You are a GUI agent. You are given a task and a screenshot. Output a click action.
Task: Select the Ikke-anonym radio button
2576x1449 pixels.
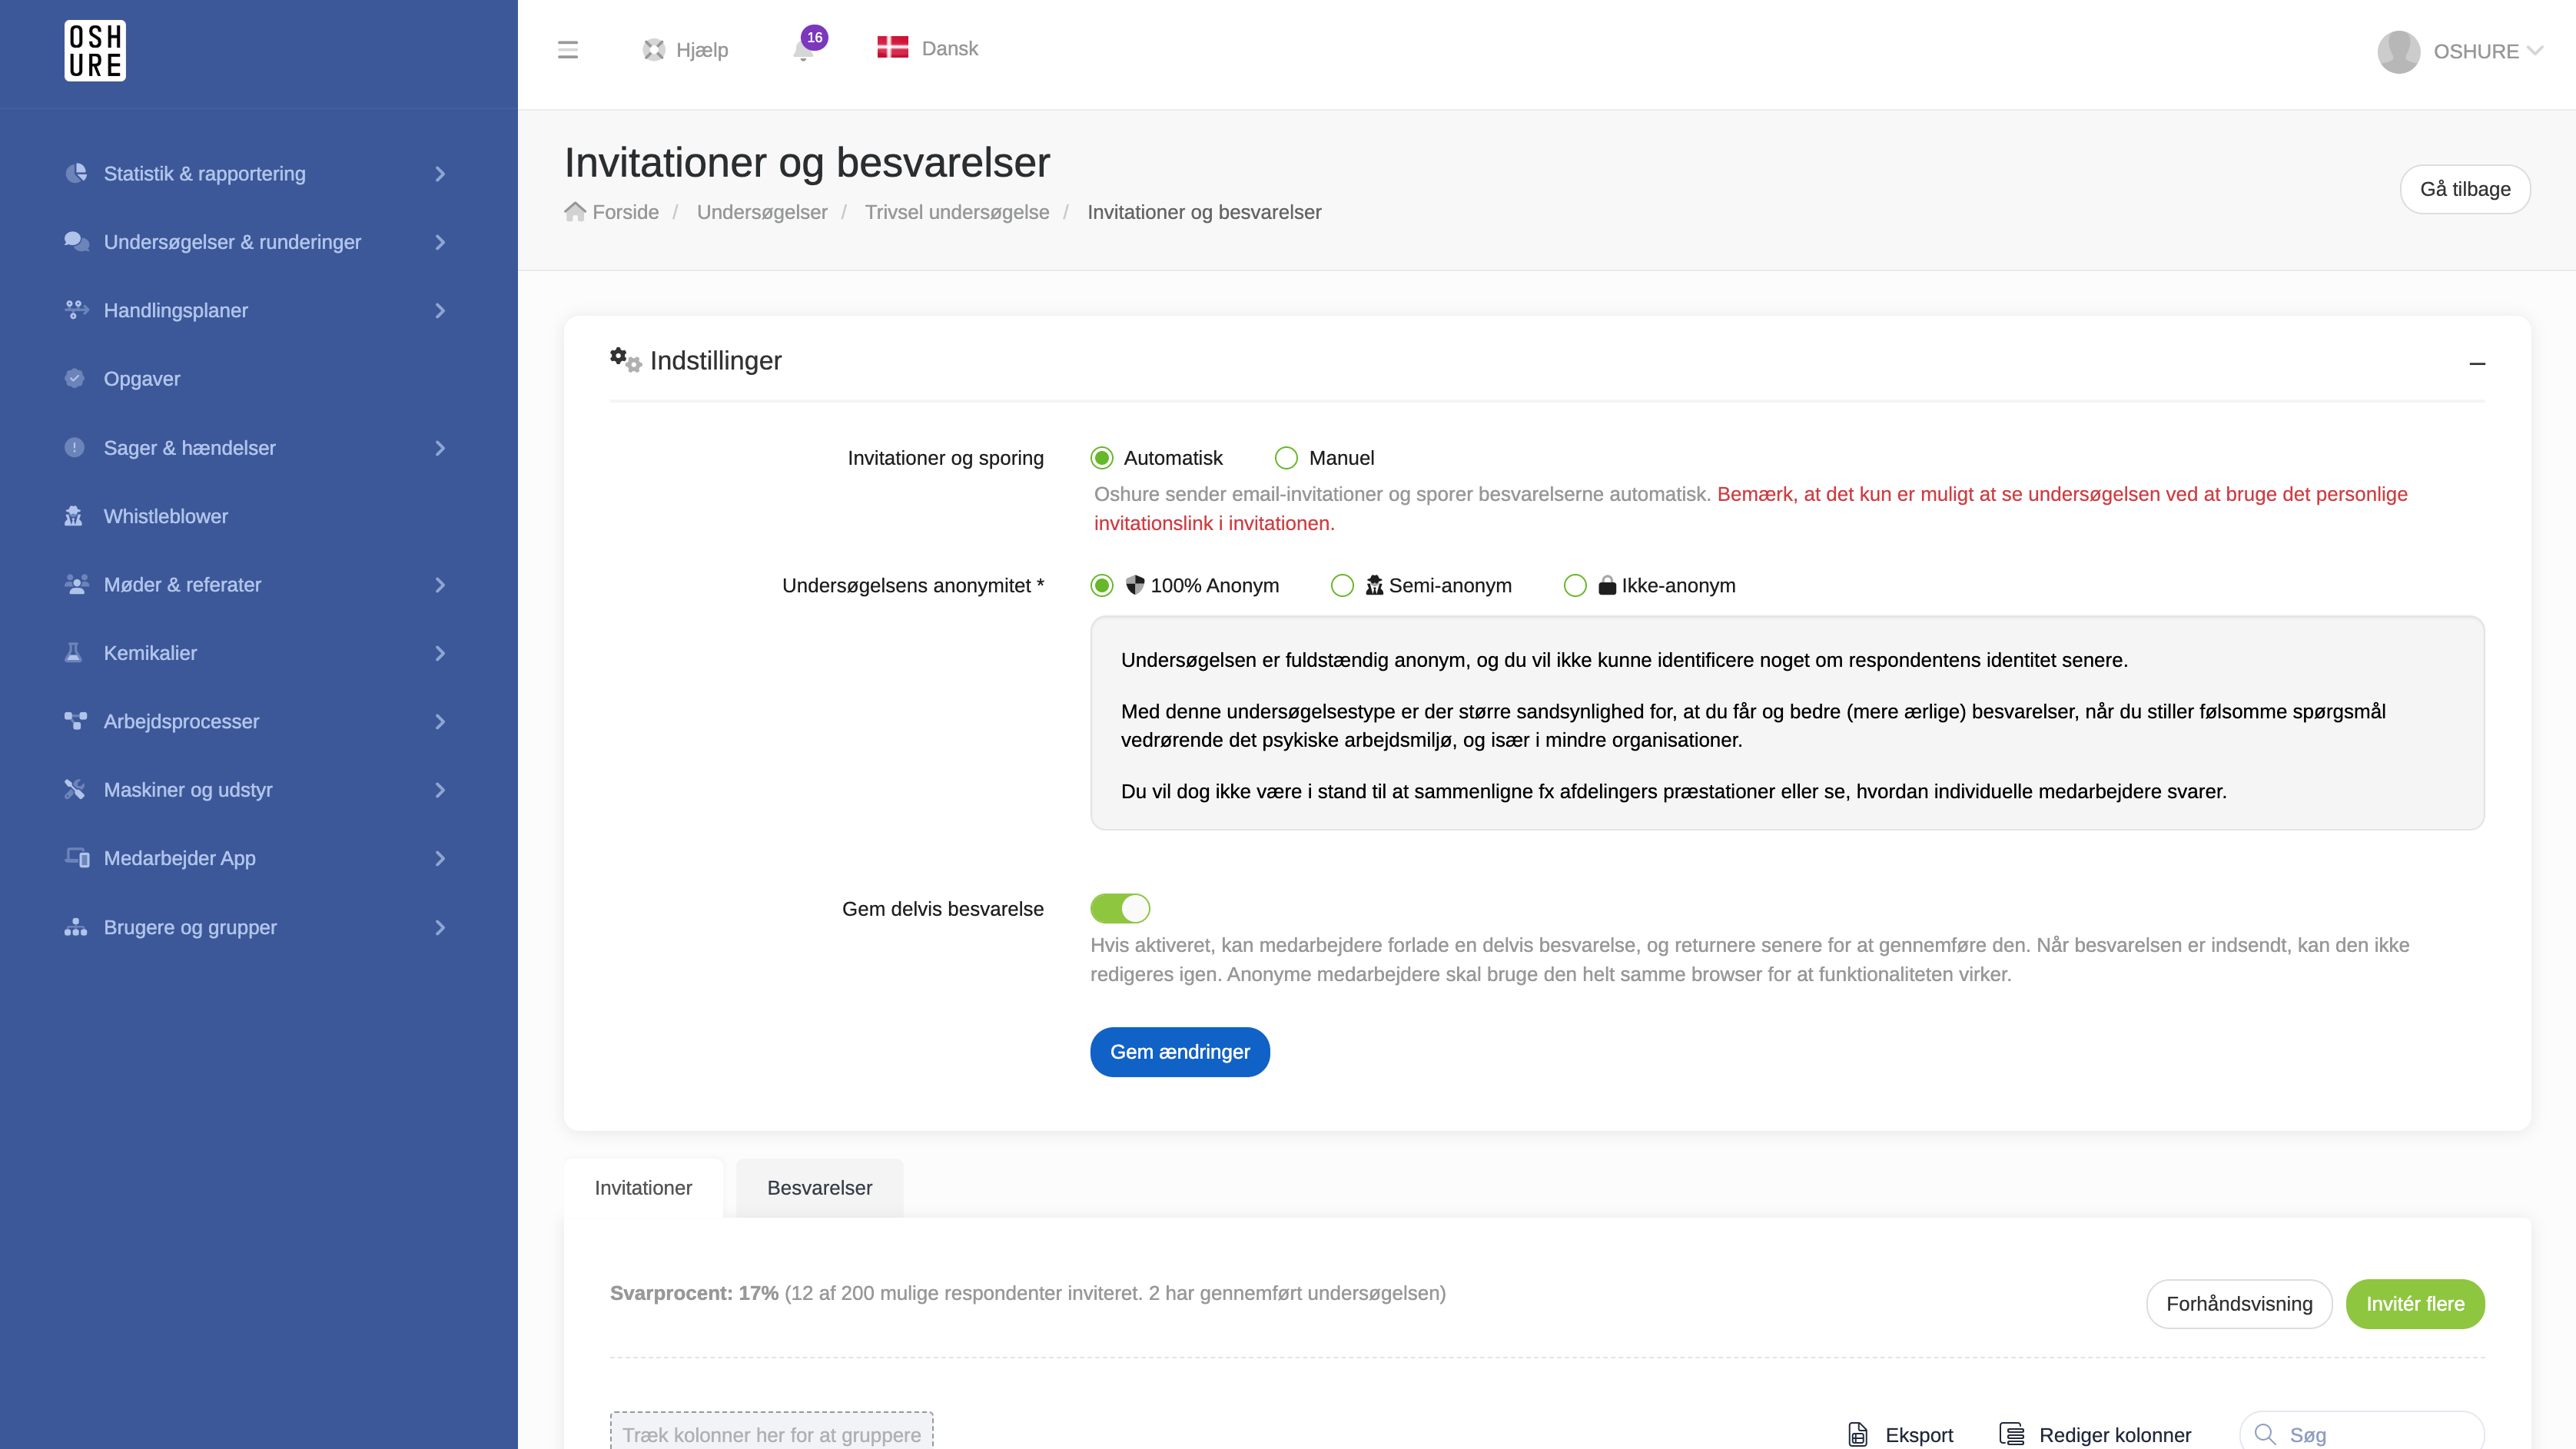(x=1575, y=585)
